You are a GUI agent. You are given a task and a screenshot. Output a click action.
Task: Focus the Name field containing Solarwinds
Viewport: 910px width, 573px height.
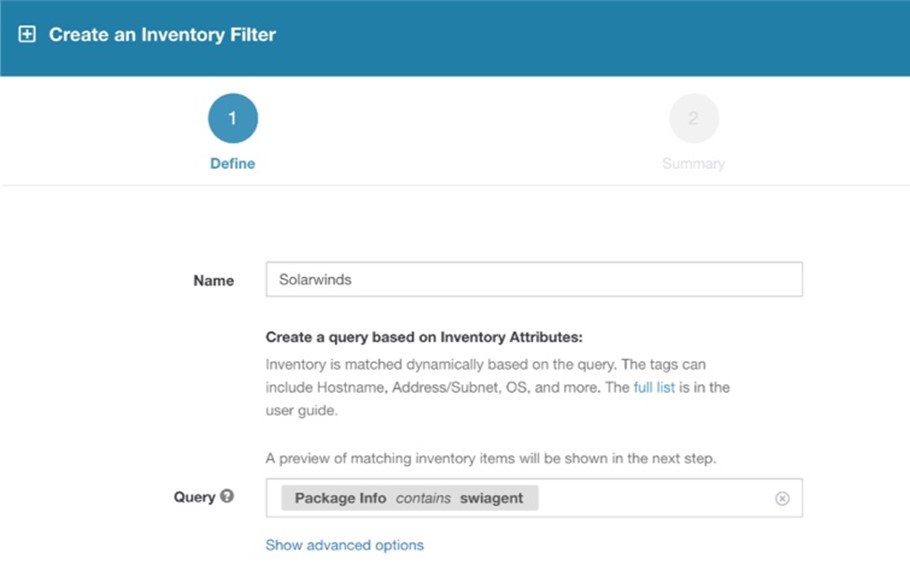pyautogui.click(x=534, y=280)
